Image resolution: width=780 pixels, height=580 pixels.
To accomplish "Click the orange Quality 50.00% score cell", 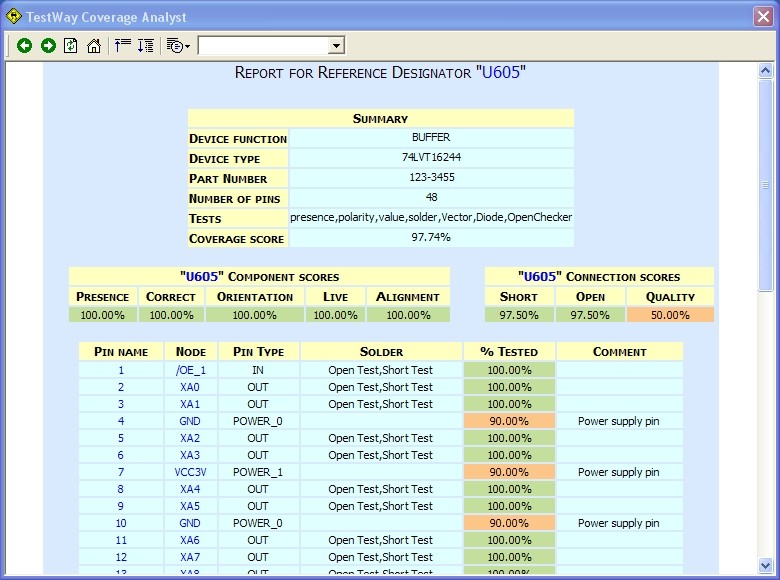I will tap(670, 315).
